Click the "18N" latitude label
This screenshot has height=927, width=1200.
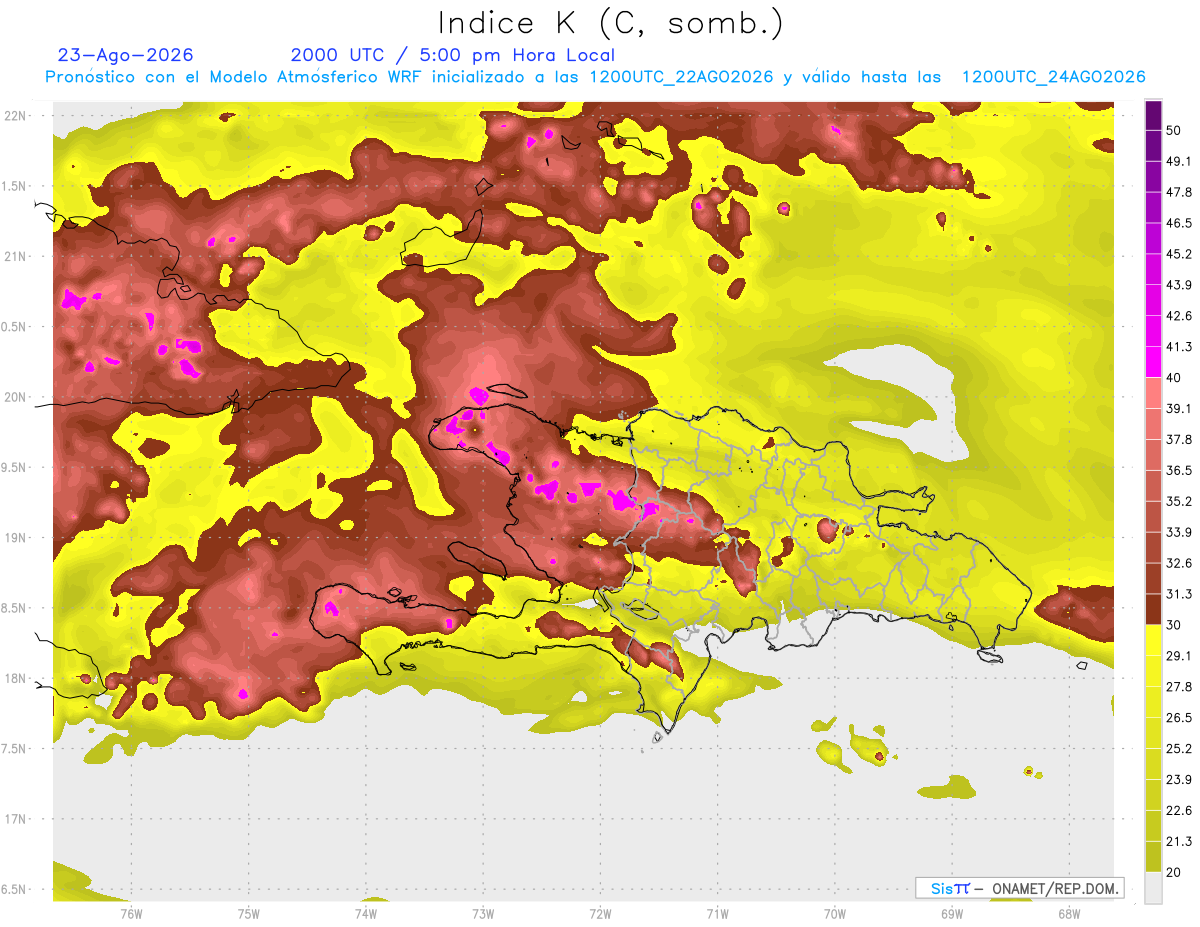[x=17, y=678]
